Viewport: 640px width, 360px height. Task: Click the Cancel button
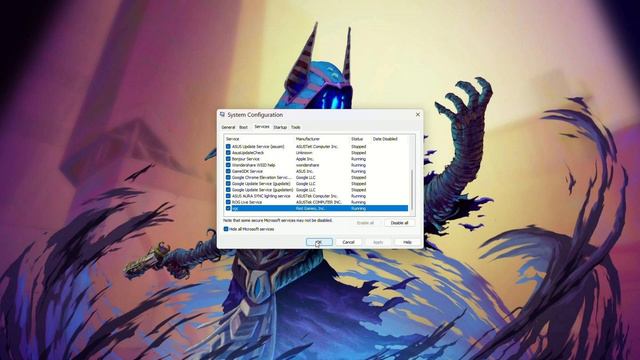348,242
